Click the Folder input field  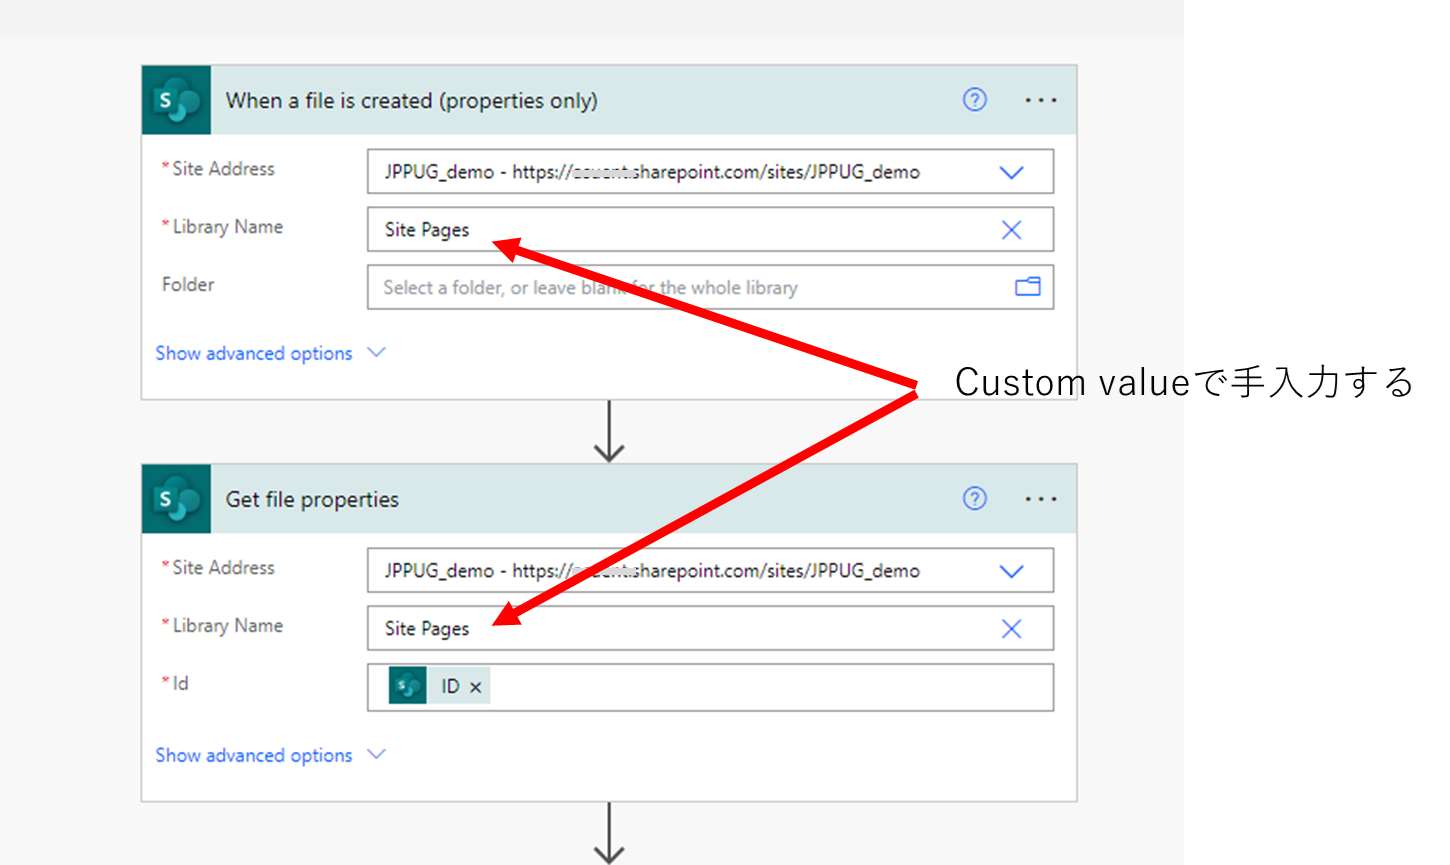click(x=710, y=287)
